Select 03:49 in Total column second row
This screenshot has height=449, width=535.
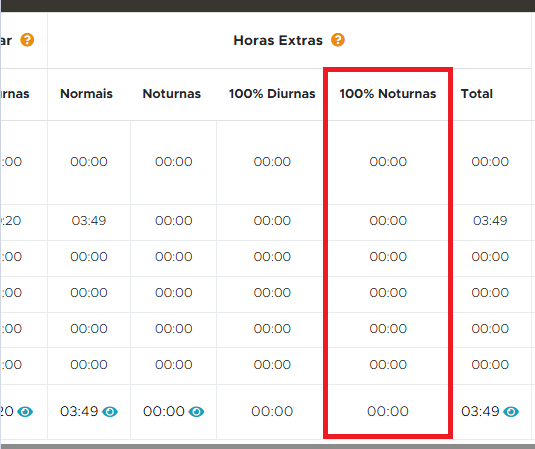[490, 221]
